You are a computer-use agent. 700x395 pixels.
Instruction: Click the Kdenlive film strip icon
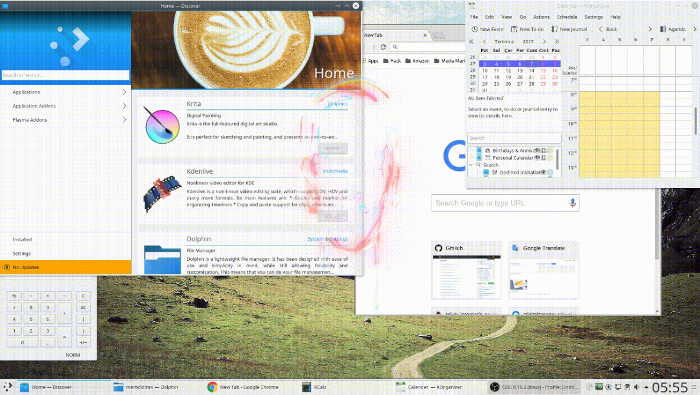tap(162, 193)
